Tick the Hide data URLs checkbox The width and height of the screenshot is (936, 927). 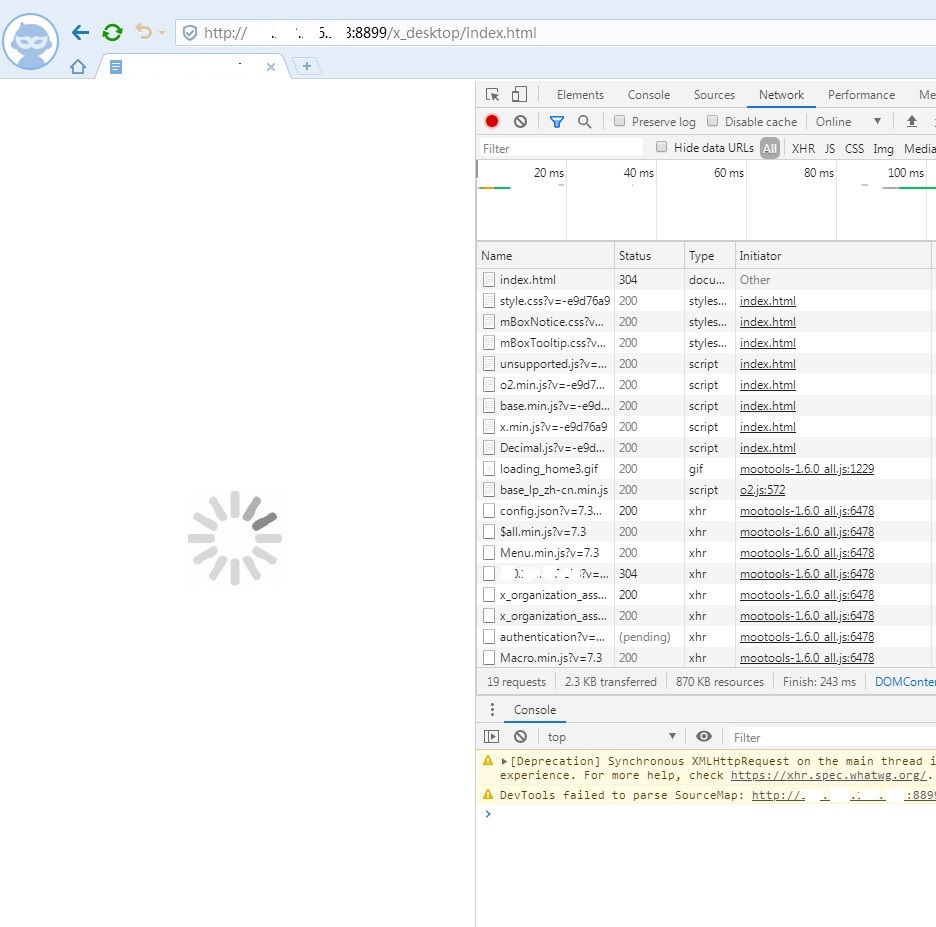point(661,147)
